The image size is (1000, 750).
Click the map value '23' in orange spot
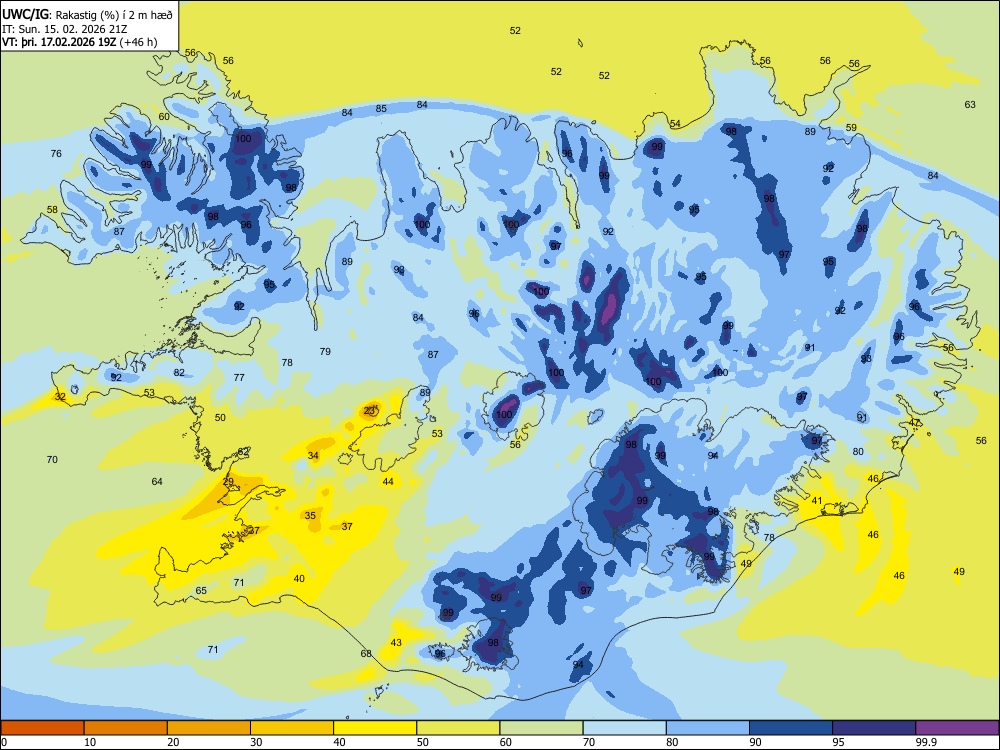pos(369,411)
